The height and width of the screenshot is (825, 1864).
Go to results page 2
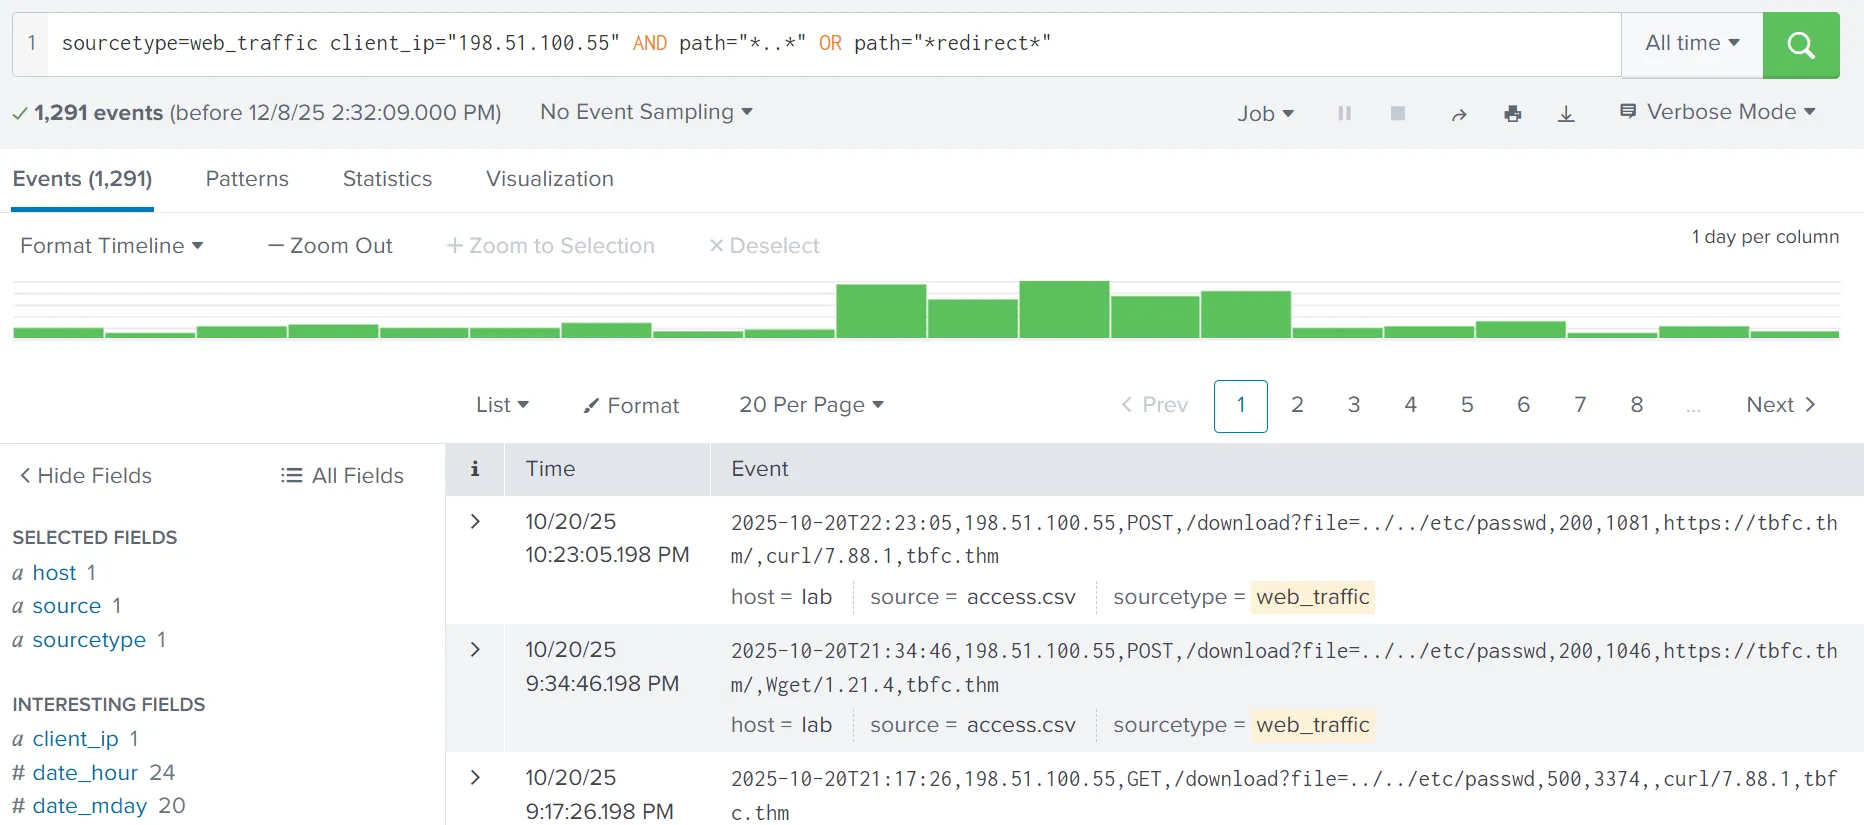pos(1297,405)
